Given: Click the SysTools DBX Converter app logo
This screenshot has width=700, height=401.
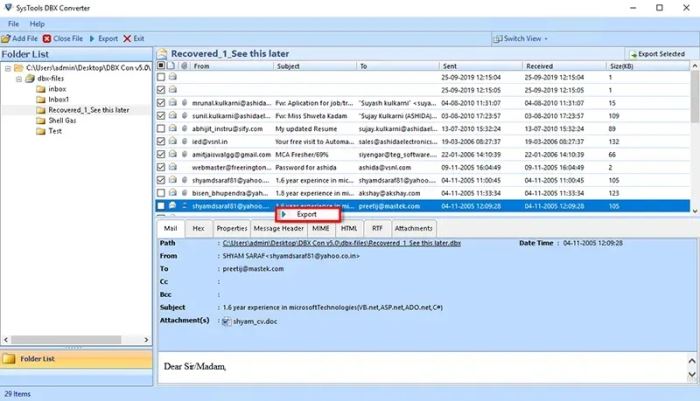Looking at the screenshot, I should [x=8, y=8].
